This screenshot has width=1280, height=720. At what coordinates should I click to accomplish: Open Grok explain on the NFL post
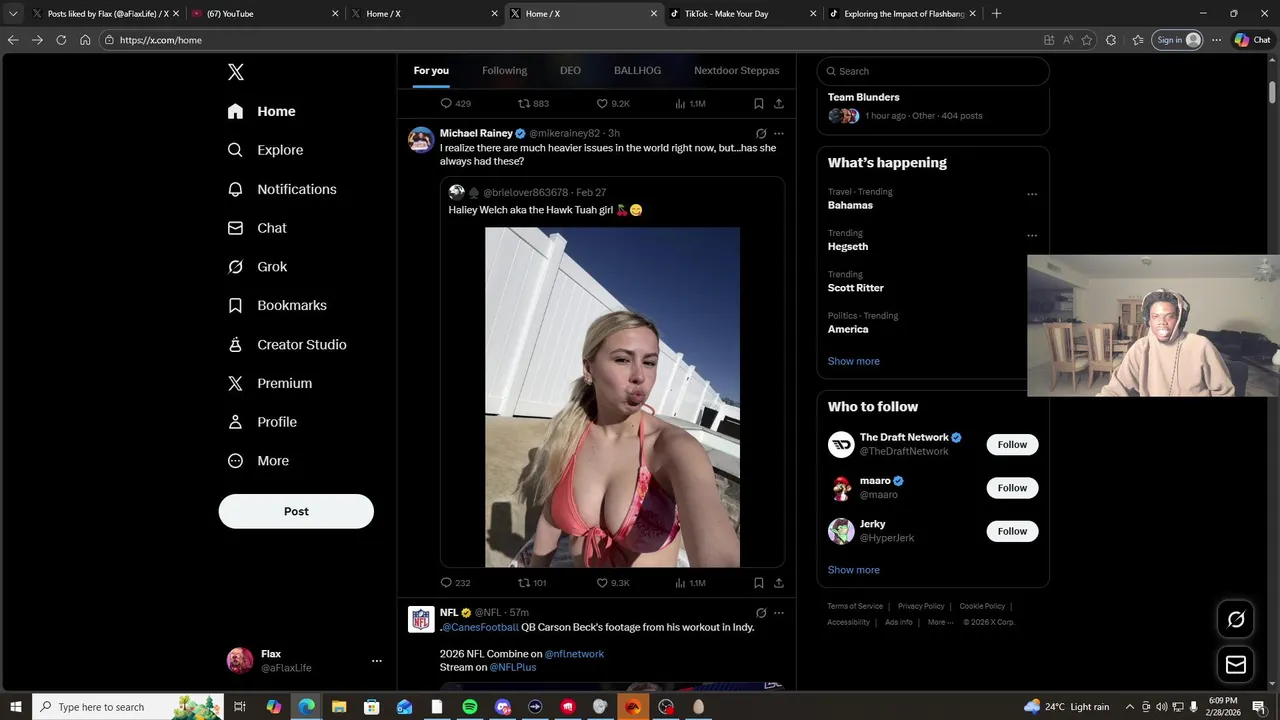pos(761,613)
